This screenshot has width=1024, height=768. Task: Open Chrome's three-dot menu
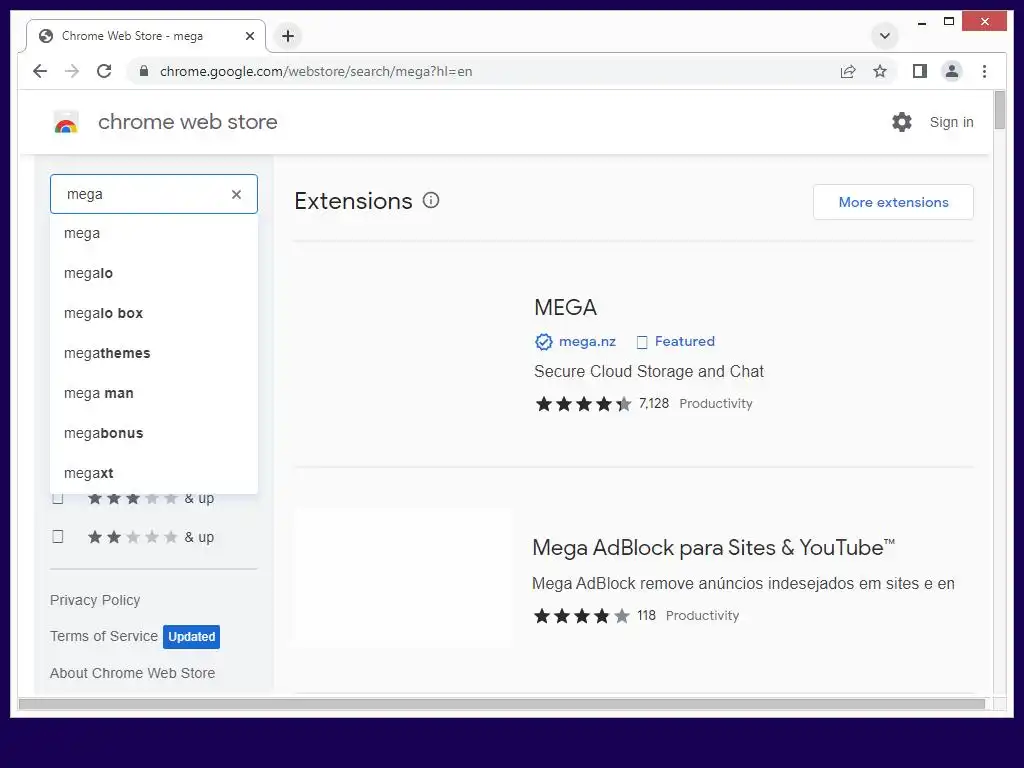(x=984, y=71)
